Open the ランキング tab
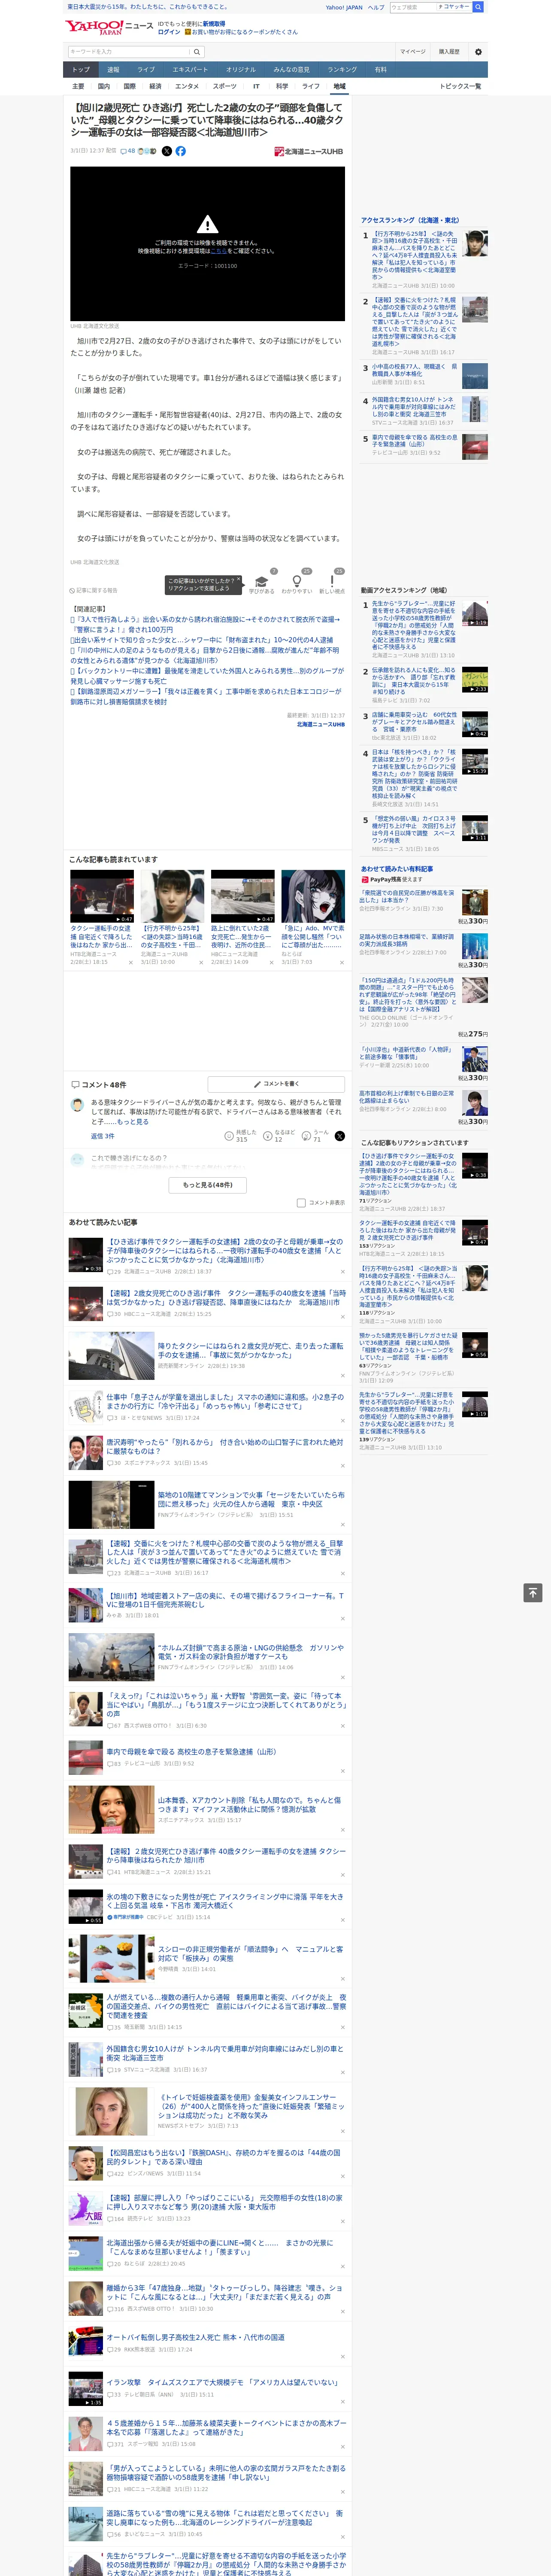Image resolution: width=551 pixels, height=2576 pixels. 342,70
